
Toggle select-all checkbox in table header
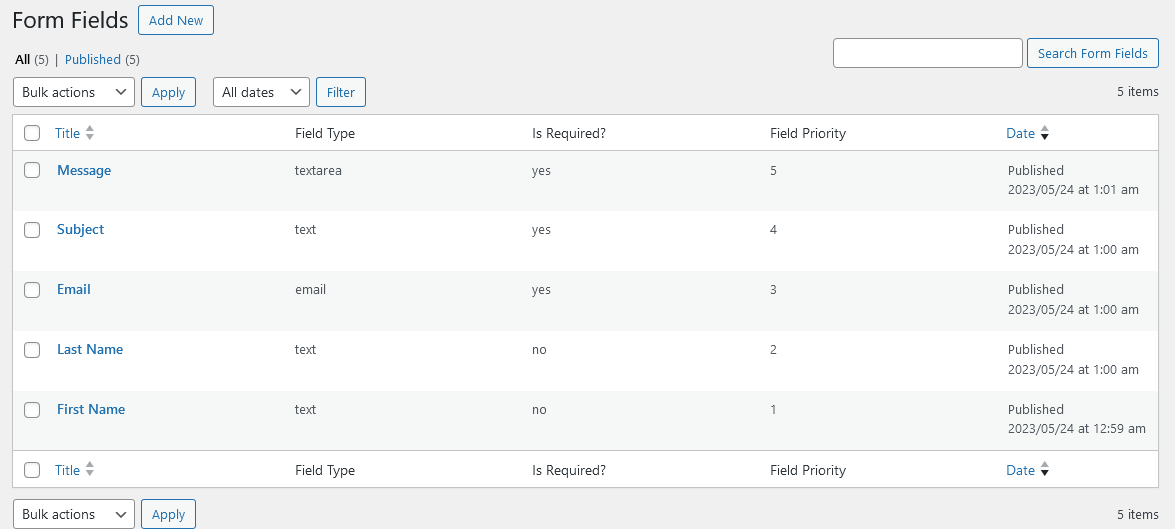pos(32,133)
